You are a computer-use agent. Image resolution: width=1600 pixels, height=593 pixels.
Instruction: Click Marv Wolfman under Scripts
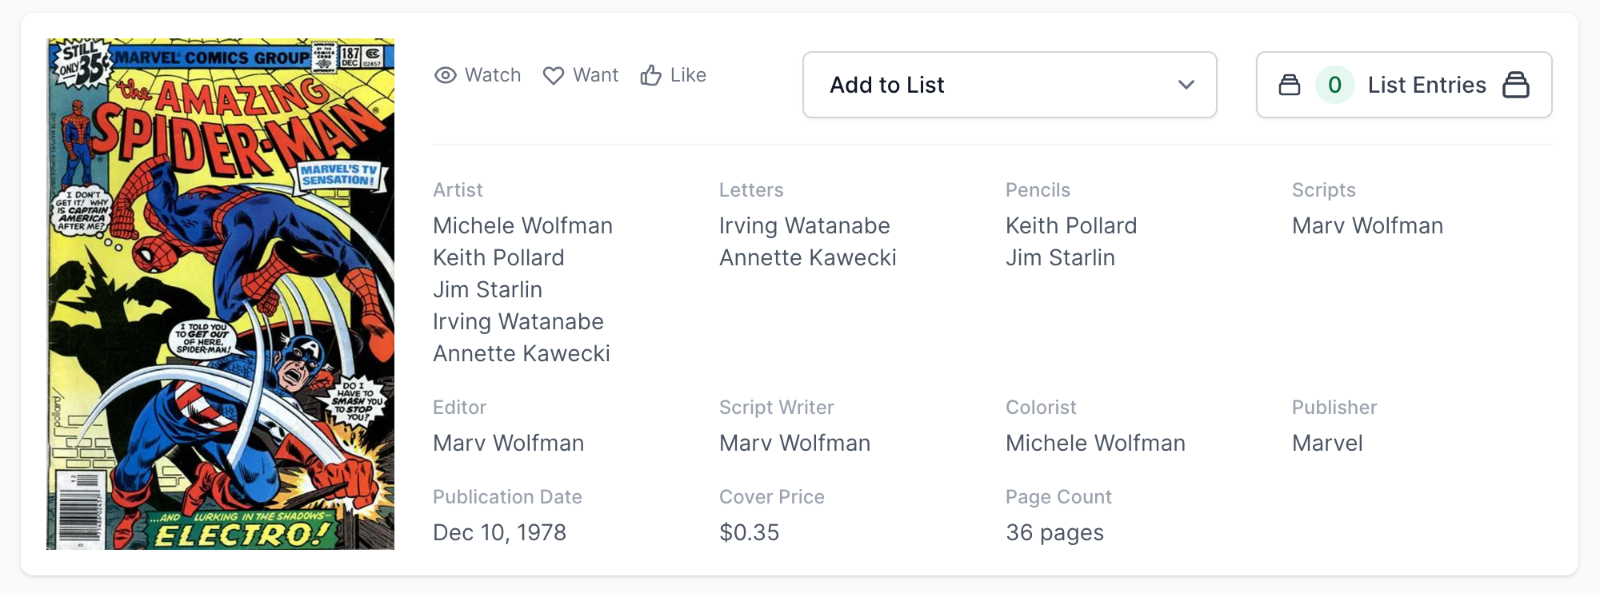tap(1367, 226)
